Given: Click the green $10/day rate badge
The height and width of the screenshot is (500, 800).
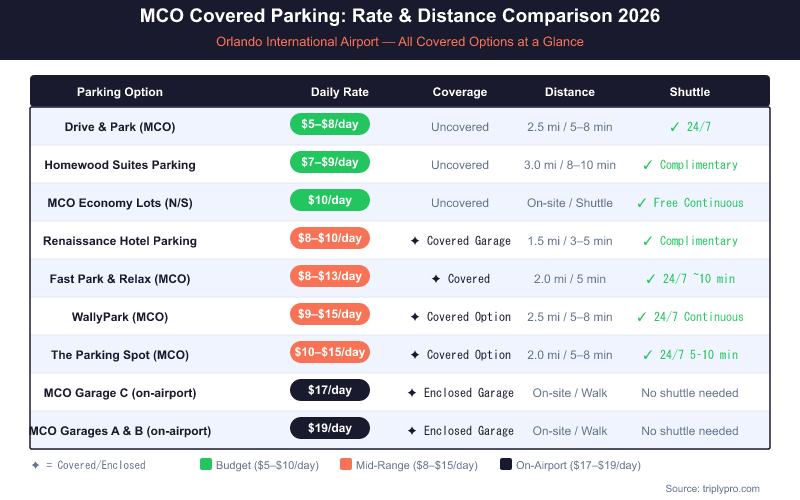Looking at the screenshot, I should [330, 200].
